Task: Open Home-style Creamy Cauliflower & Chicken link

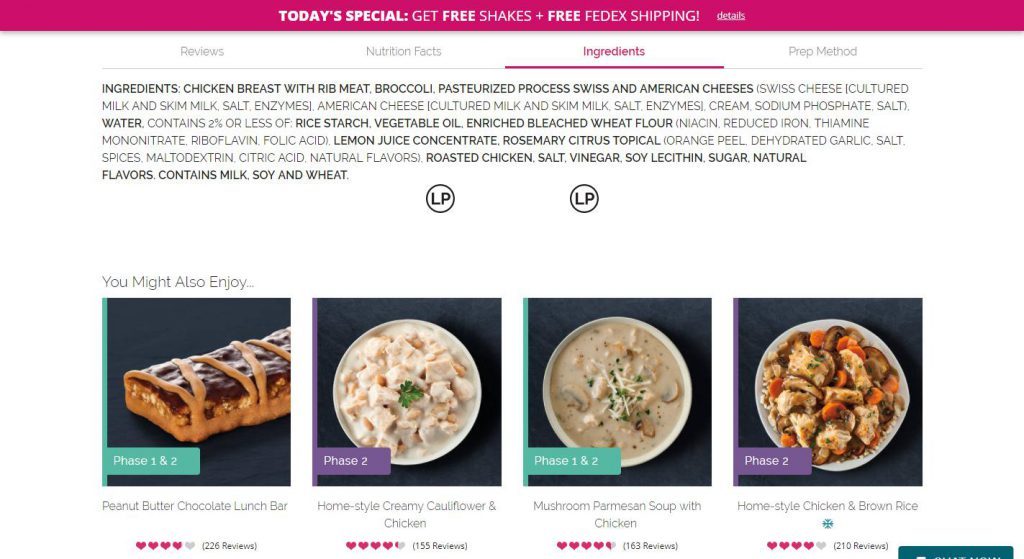Action: tap(406, 515)
